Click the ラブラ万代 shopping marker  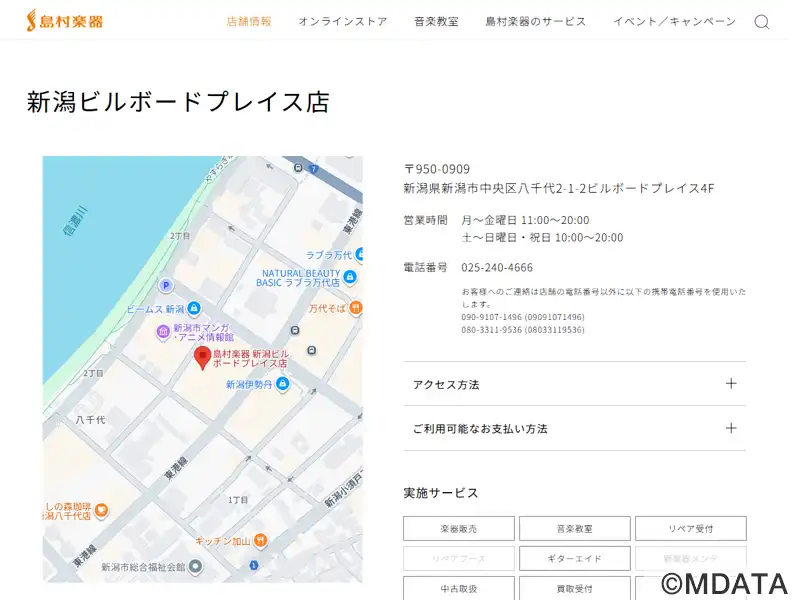click(359, 254)
